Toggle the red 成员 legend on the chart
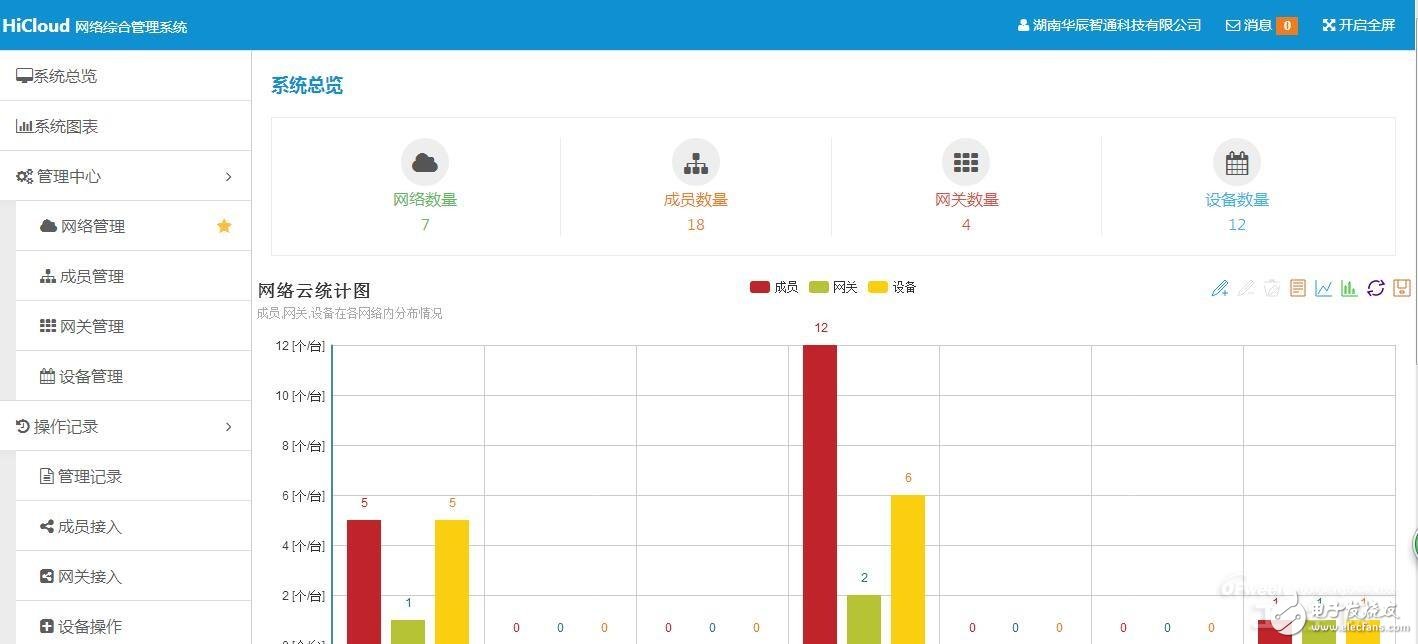Screen dimensions: 1418x644 [775, 287]
